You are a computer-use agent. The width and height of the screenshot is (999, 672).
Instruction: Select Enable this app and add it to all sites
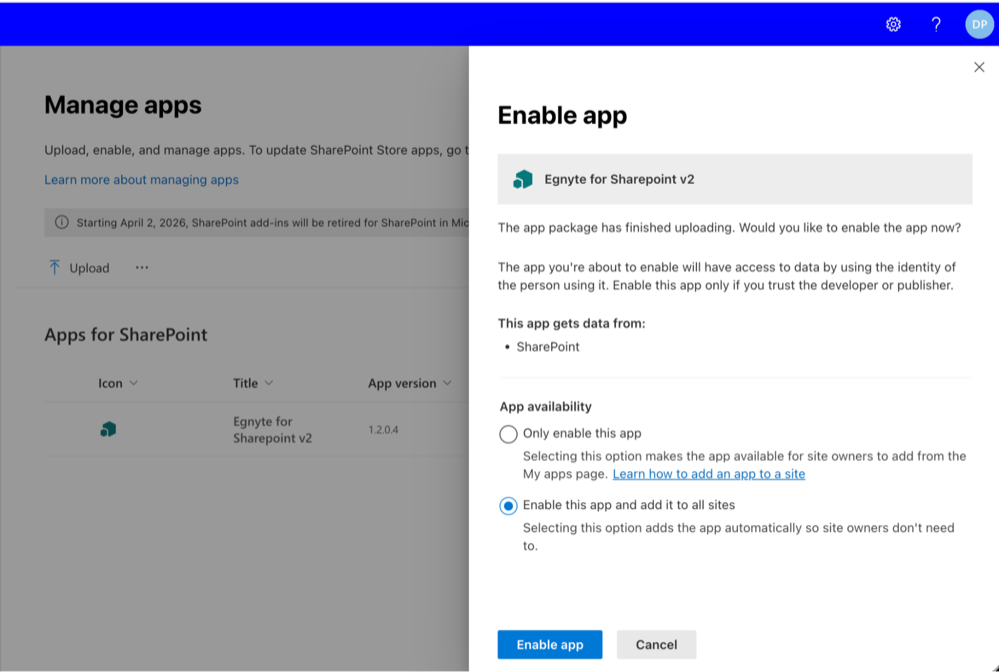click(508, 506)
